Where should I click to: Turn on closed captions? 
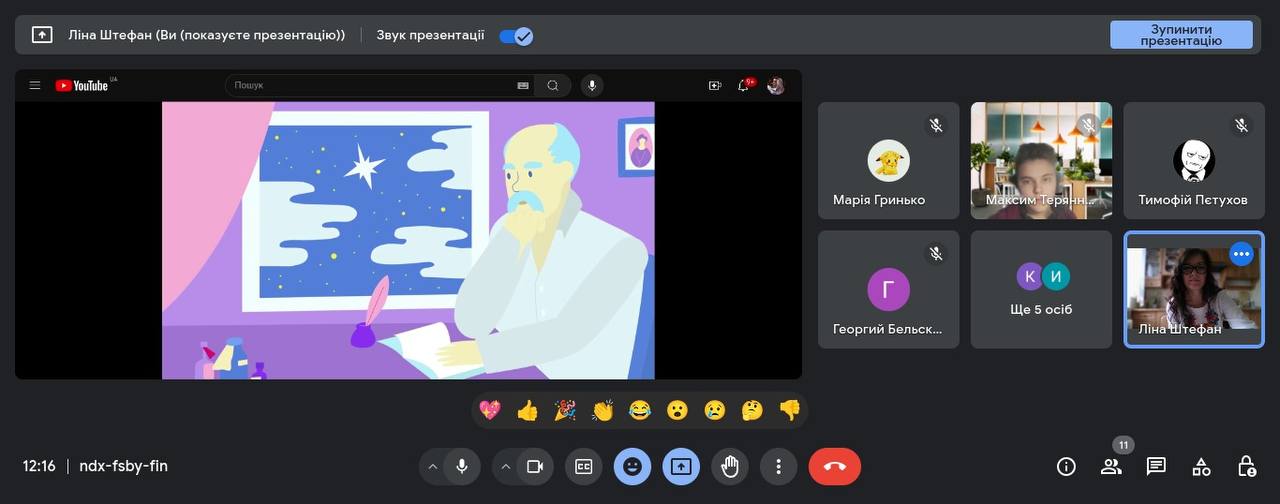coord(583,466)
